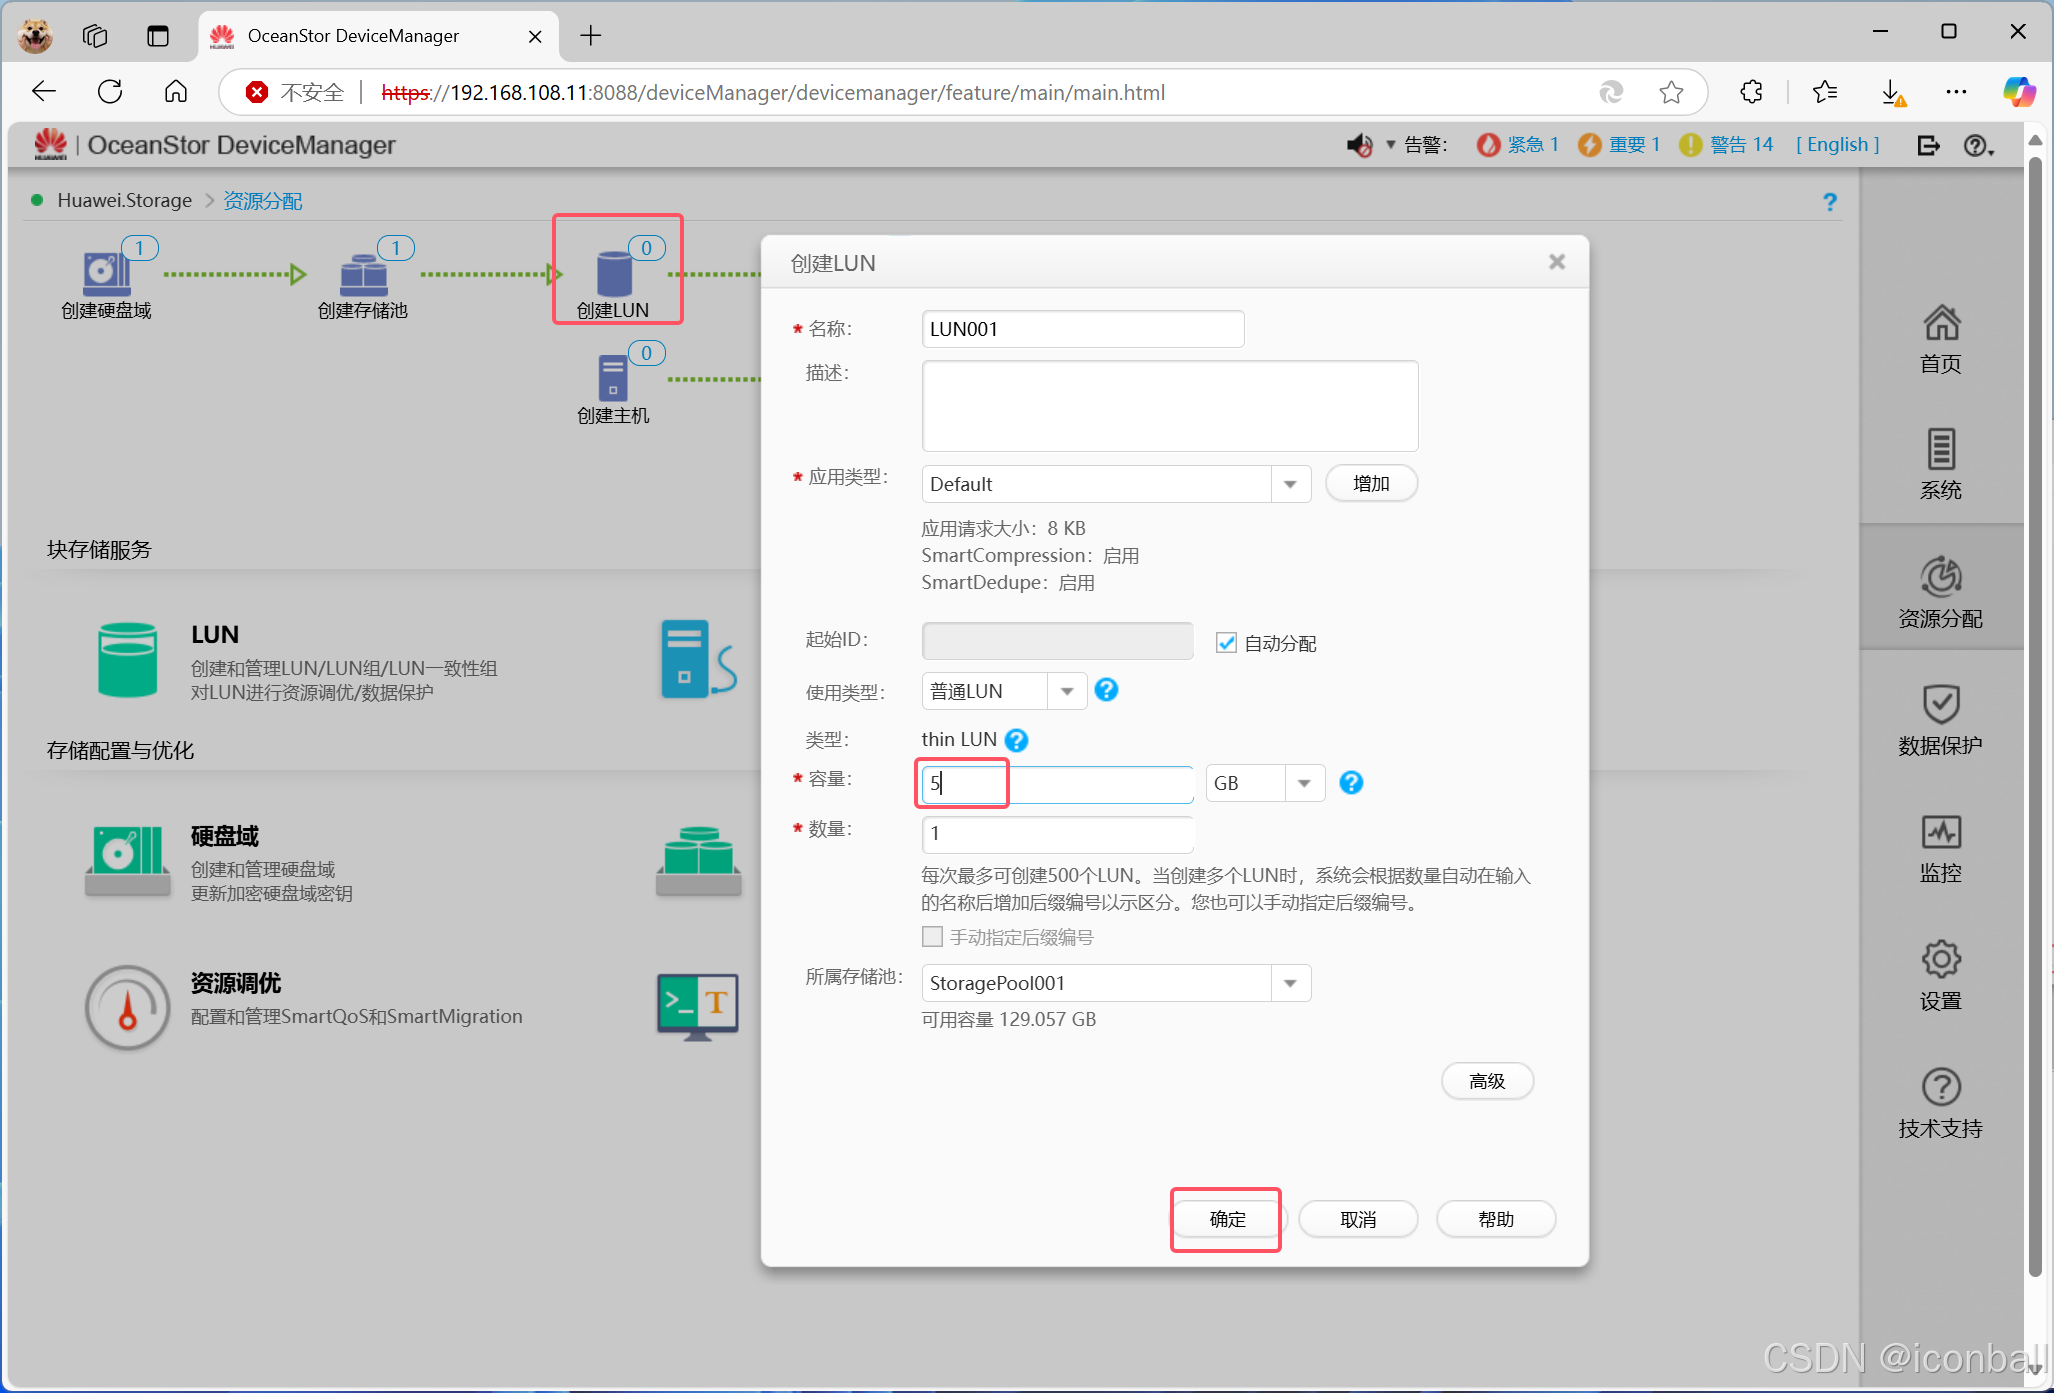Click the help icon next to capacity unit
This screenshot has height=1393, width=2054.
pos(1351,783)
